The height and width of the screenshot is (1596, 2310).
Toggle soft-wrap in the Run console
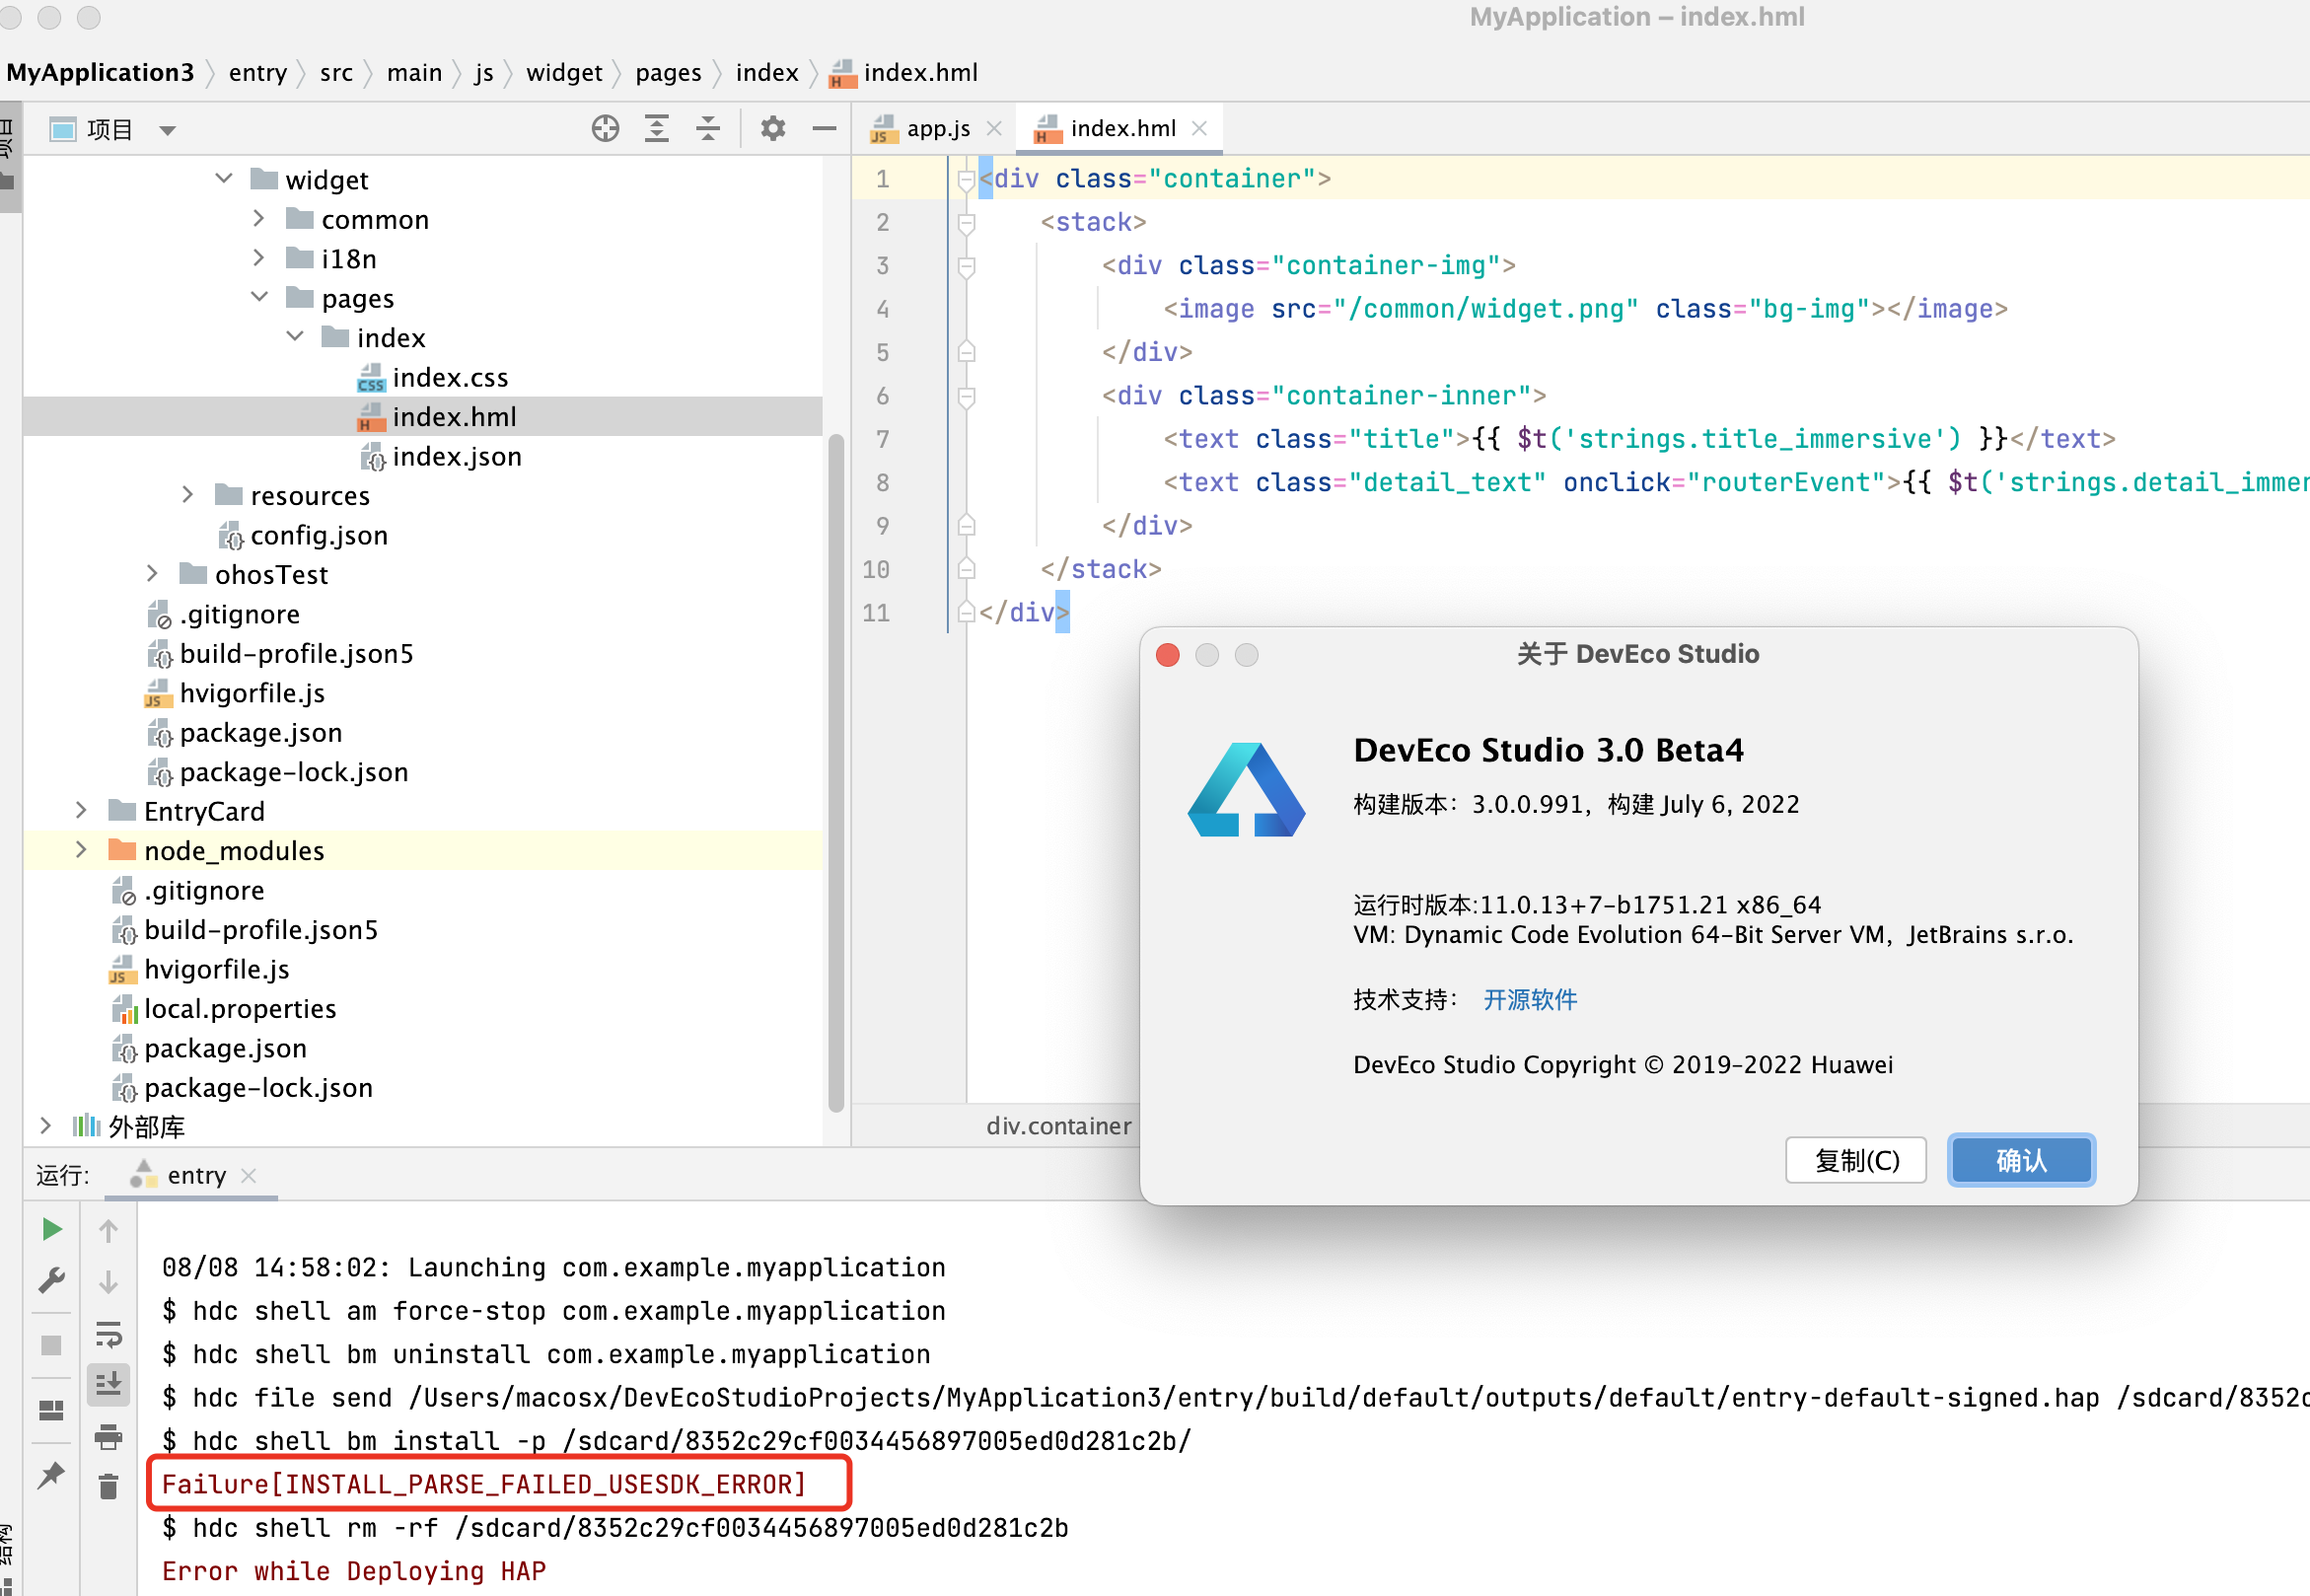pyautogui.click(x=109, y=1334)
